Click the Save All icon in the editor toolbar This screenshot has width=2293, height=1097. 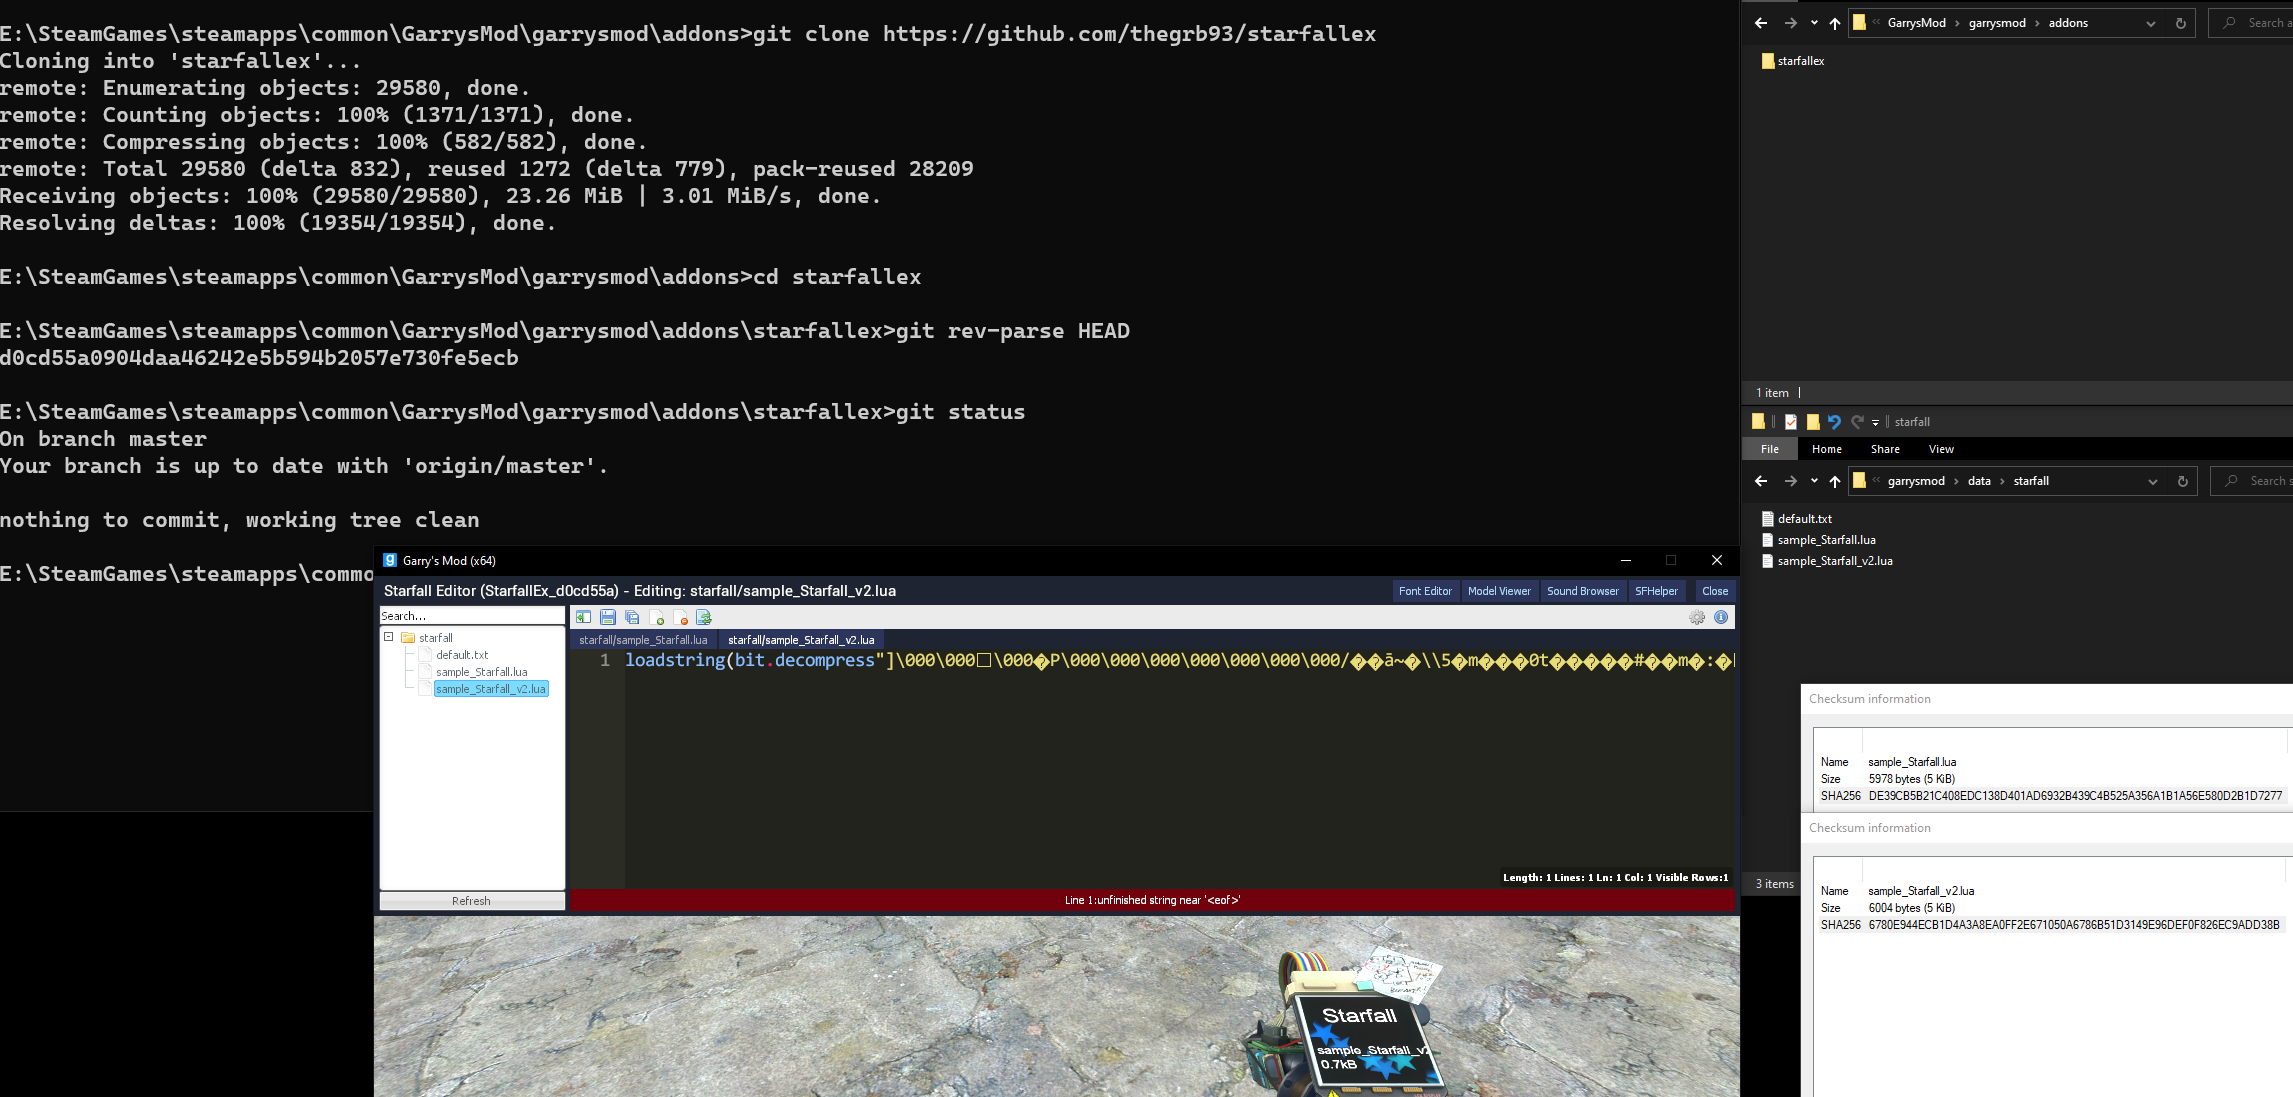pos(632,617)
